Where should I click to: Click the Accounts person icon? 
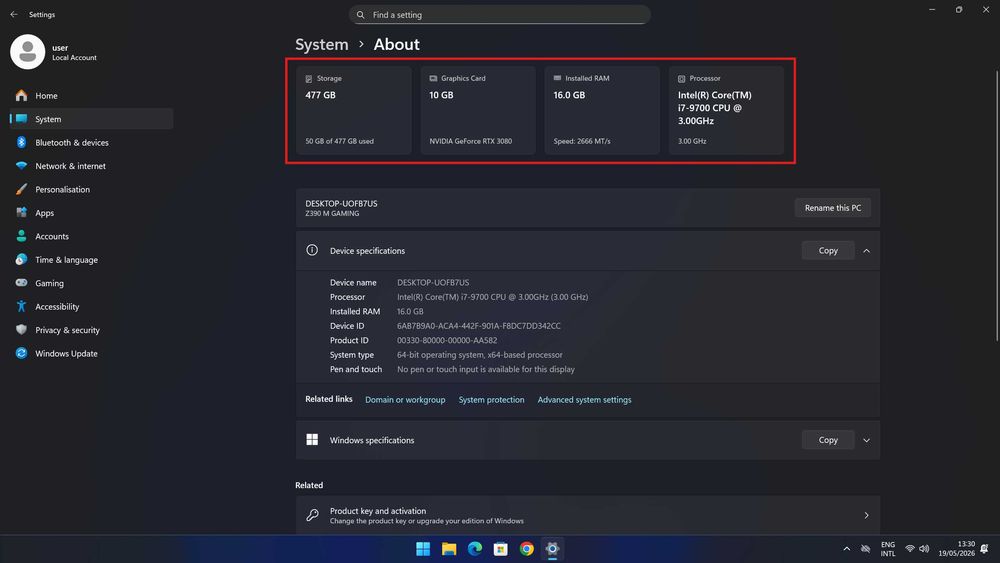point(21,236)
